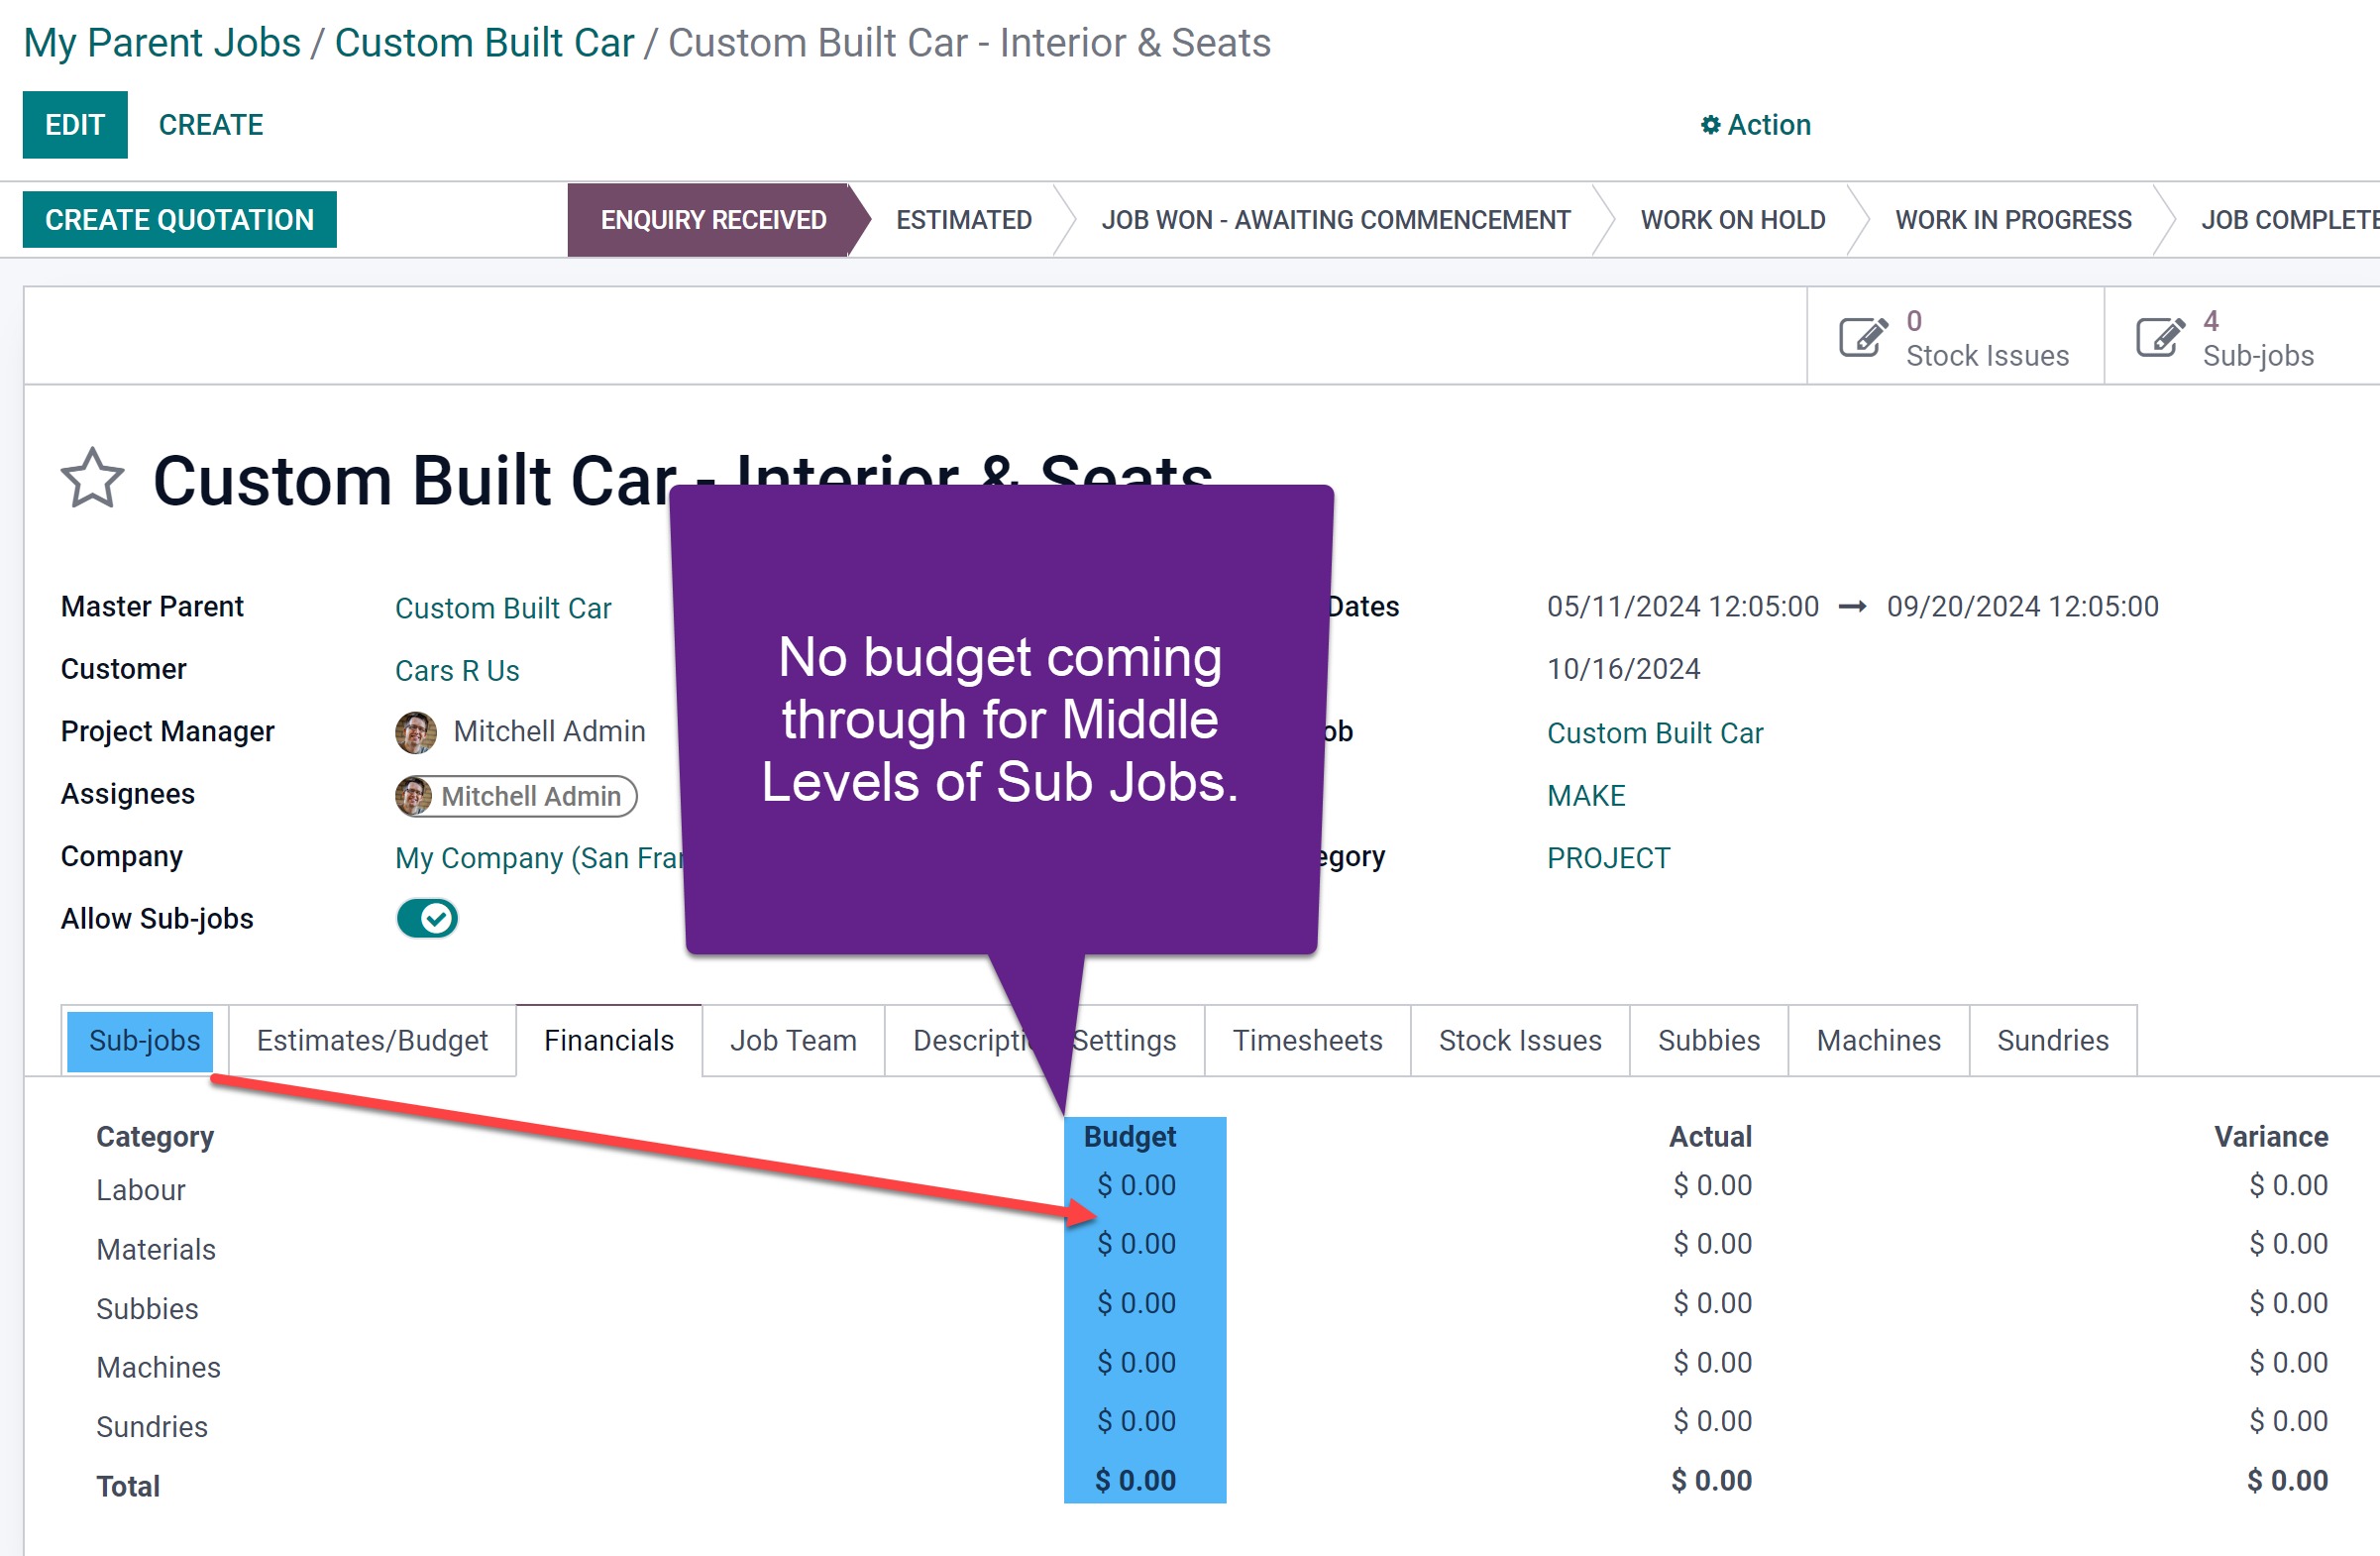
Task: Open Stock Issues smart button icon
Action: coord(1862,338)
